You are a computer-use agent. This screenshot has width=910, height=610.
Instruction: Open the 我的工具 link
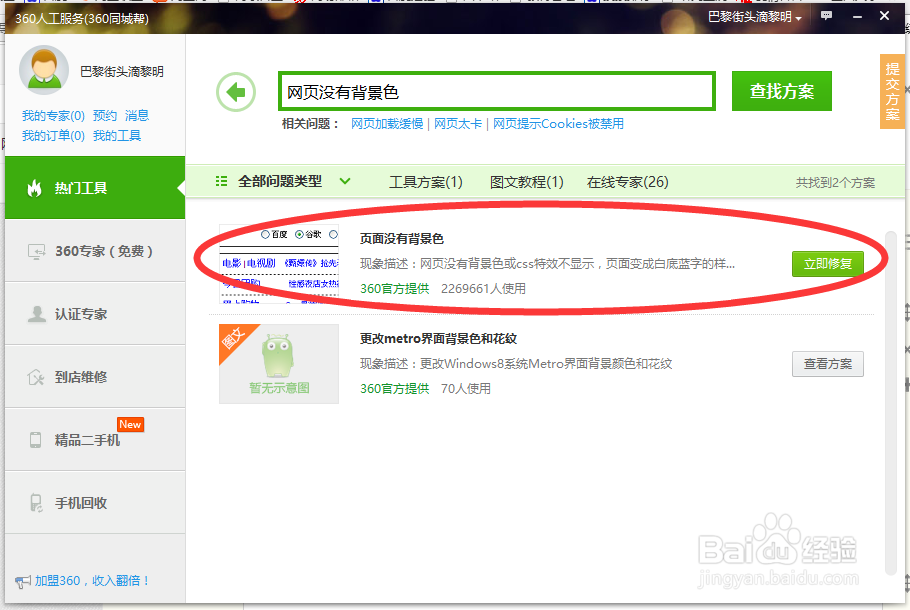(117, 136)
